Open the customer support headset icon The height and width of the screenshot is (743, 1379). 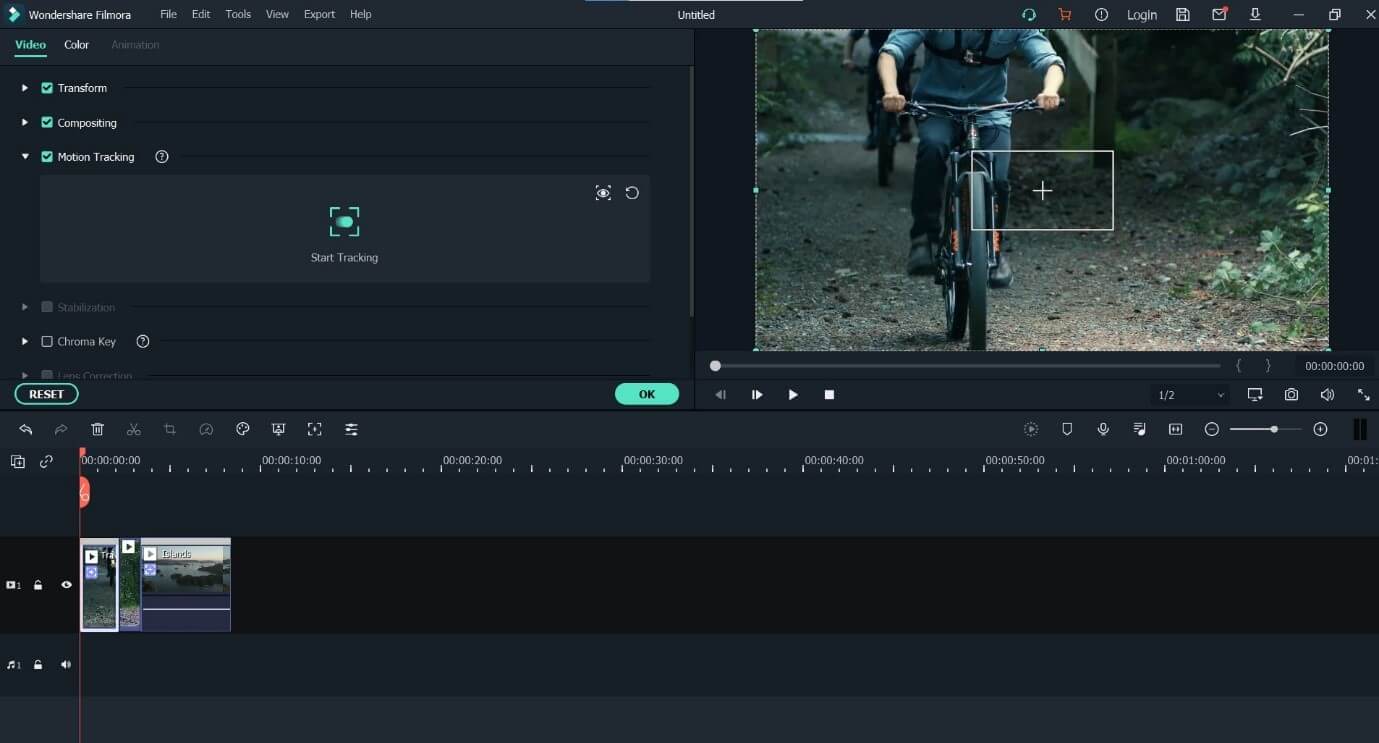[1028, 15]
